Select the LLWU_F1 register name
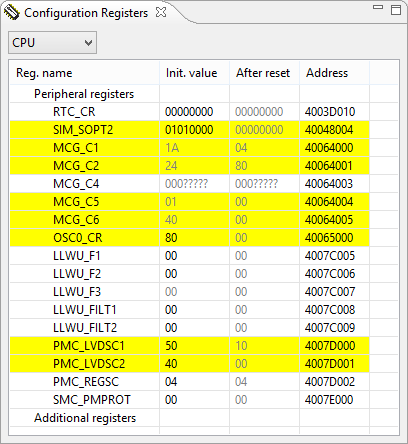The width and height of the screenshot is (408, 444). tap(77, 256)
